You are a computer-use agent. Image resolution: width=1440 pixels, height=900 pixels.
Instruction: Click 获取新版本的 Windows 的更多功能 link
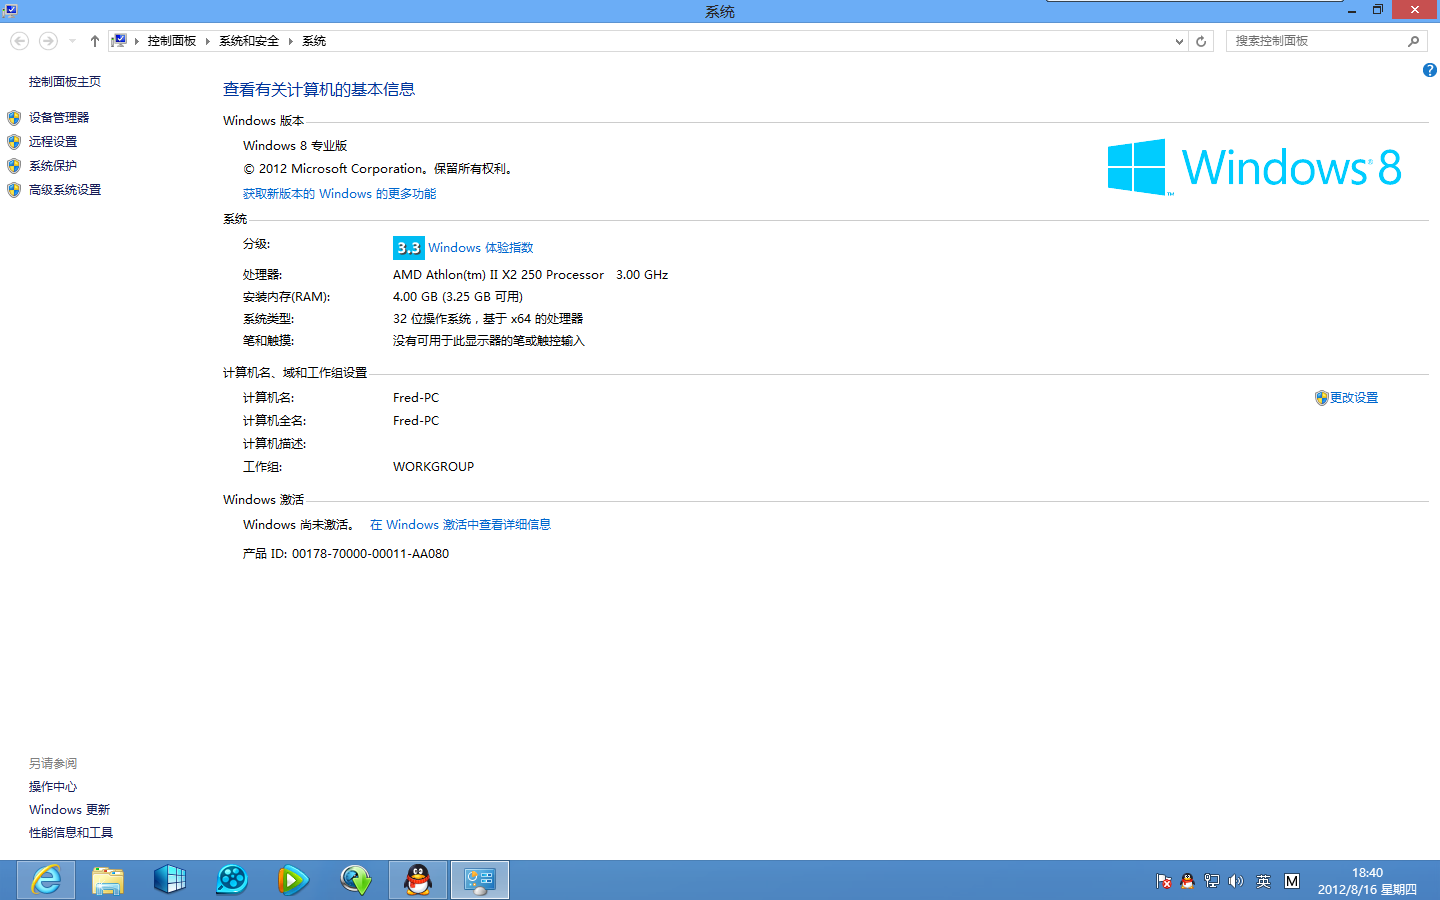click(340, 194)
